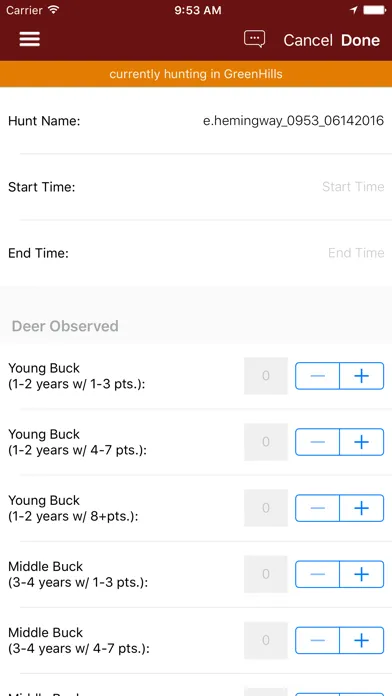Tap the location arrow in status bar

tap(354, 10)
